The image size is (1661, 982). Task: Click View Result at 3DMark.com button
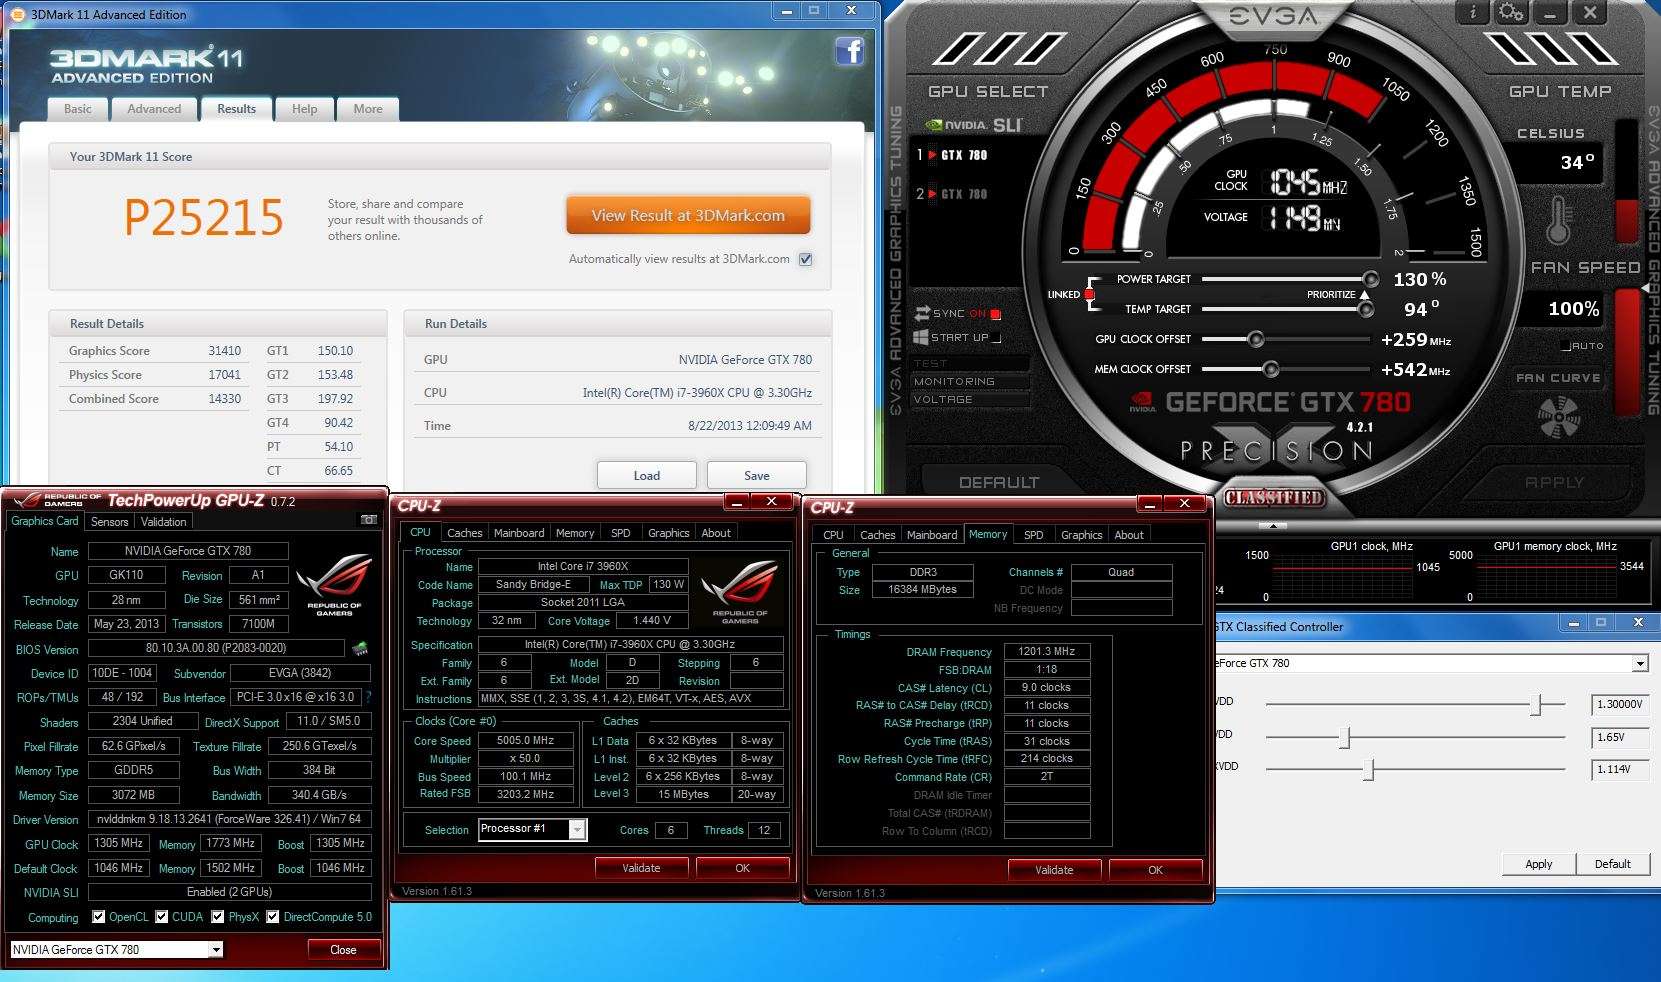[x=688, y=215]
